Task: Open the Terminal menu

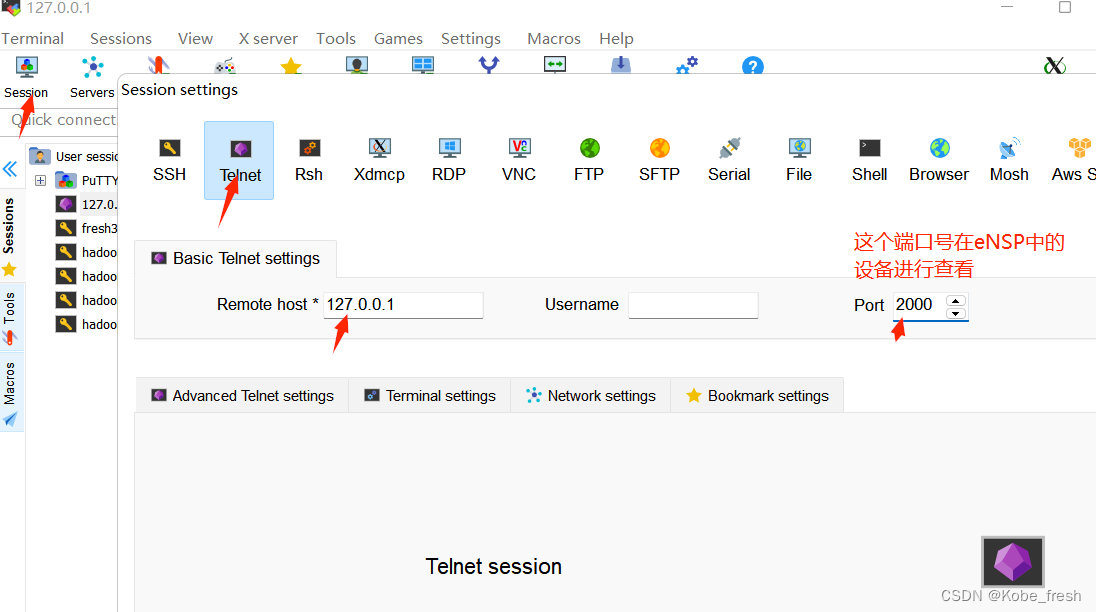Action: click(x=32, y=38)
